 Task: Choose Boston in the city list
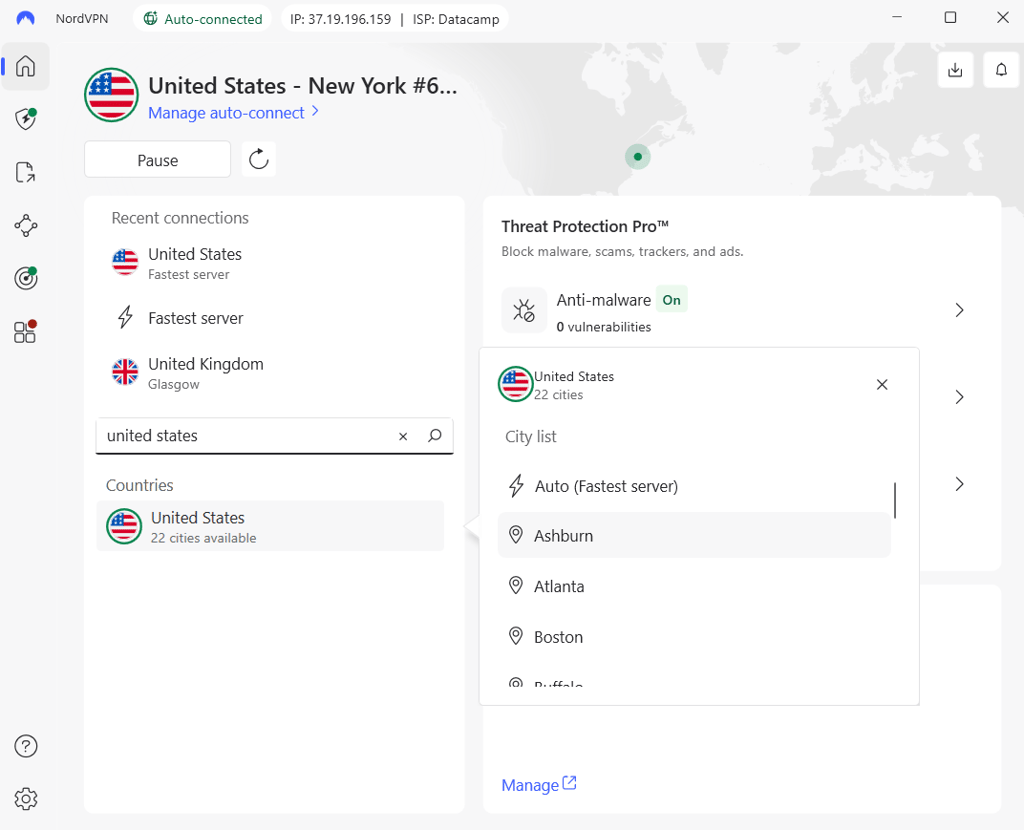click(x=694, y=637)
